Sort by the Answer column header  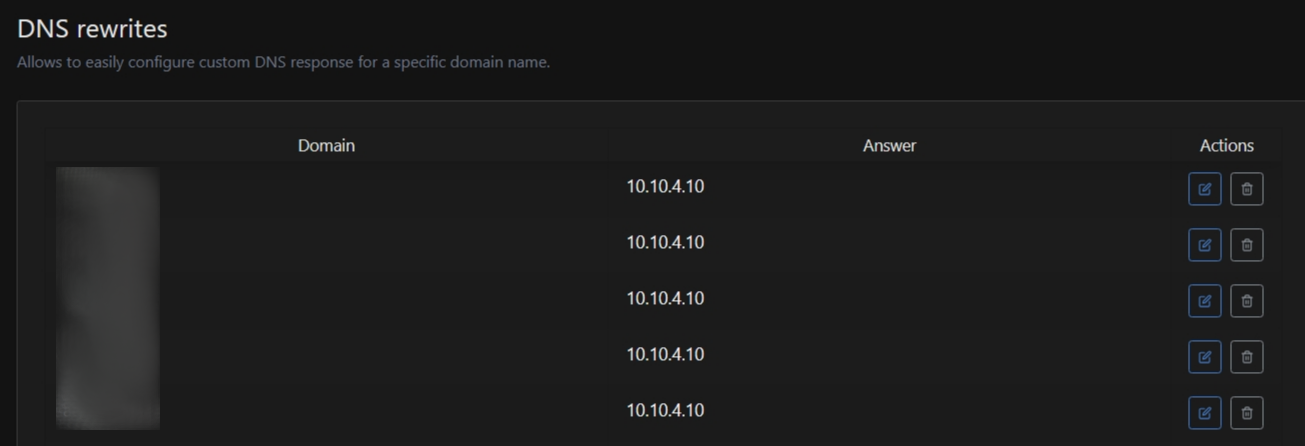pyautogui.click(x=889, y=145)
